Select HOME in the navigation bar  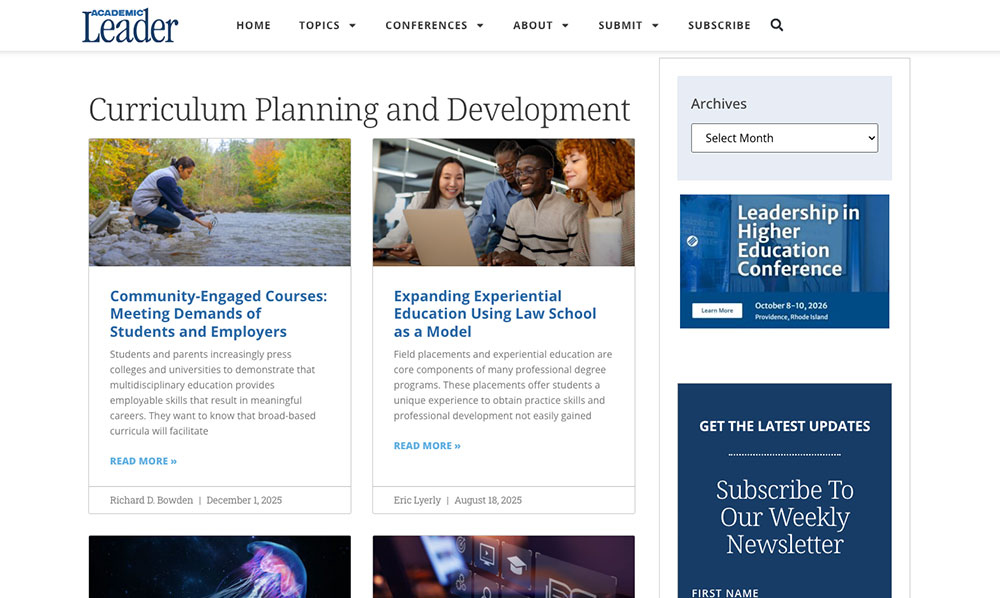[253, 25]
